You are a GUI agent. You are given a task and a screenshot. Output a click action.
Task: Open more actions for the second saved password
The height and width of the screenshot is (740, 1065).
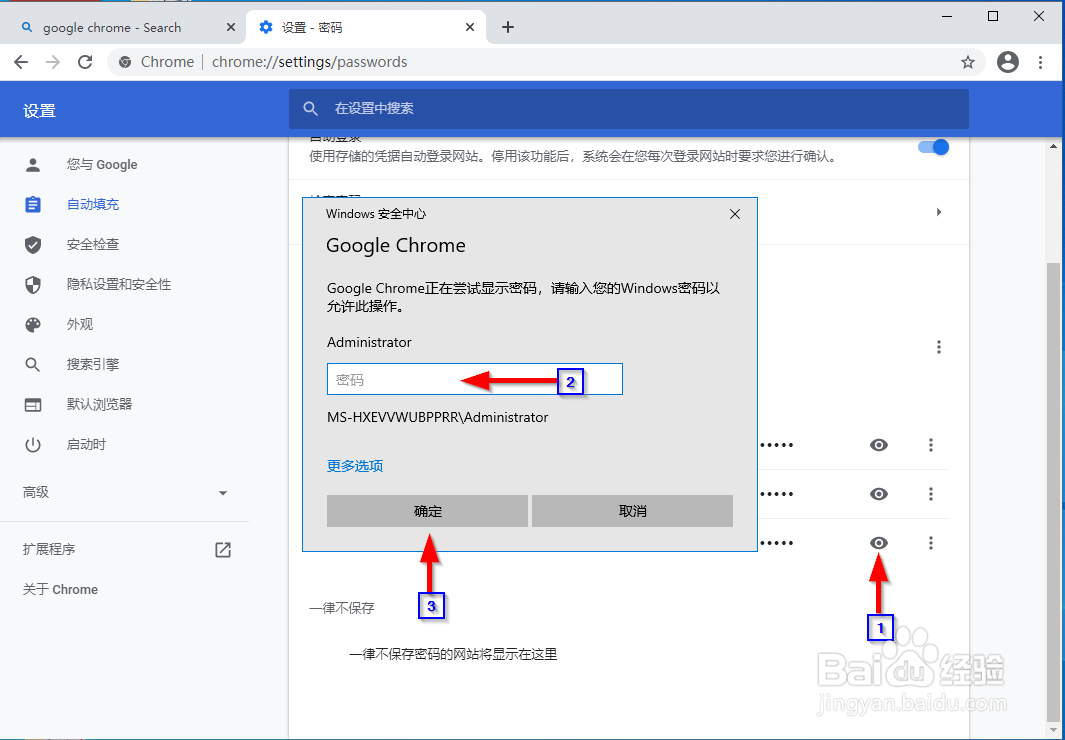click(931, 494)
